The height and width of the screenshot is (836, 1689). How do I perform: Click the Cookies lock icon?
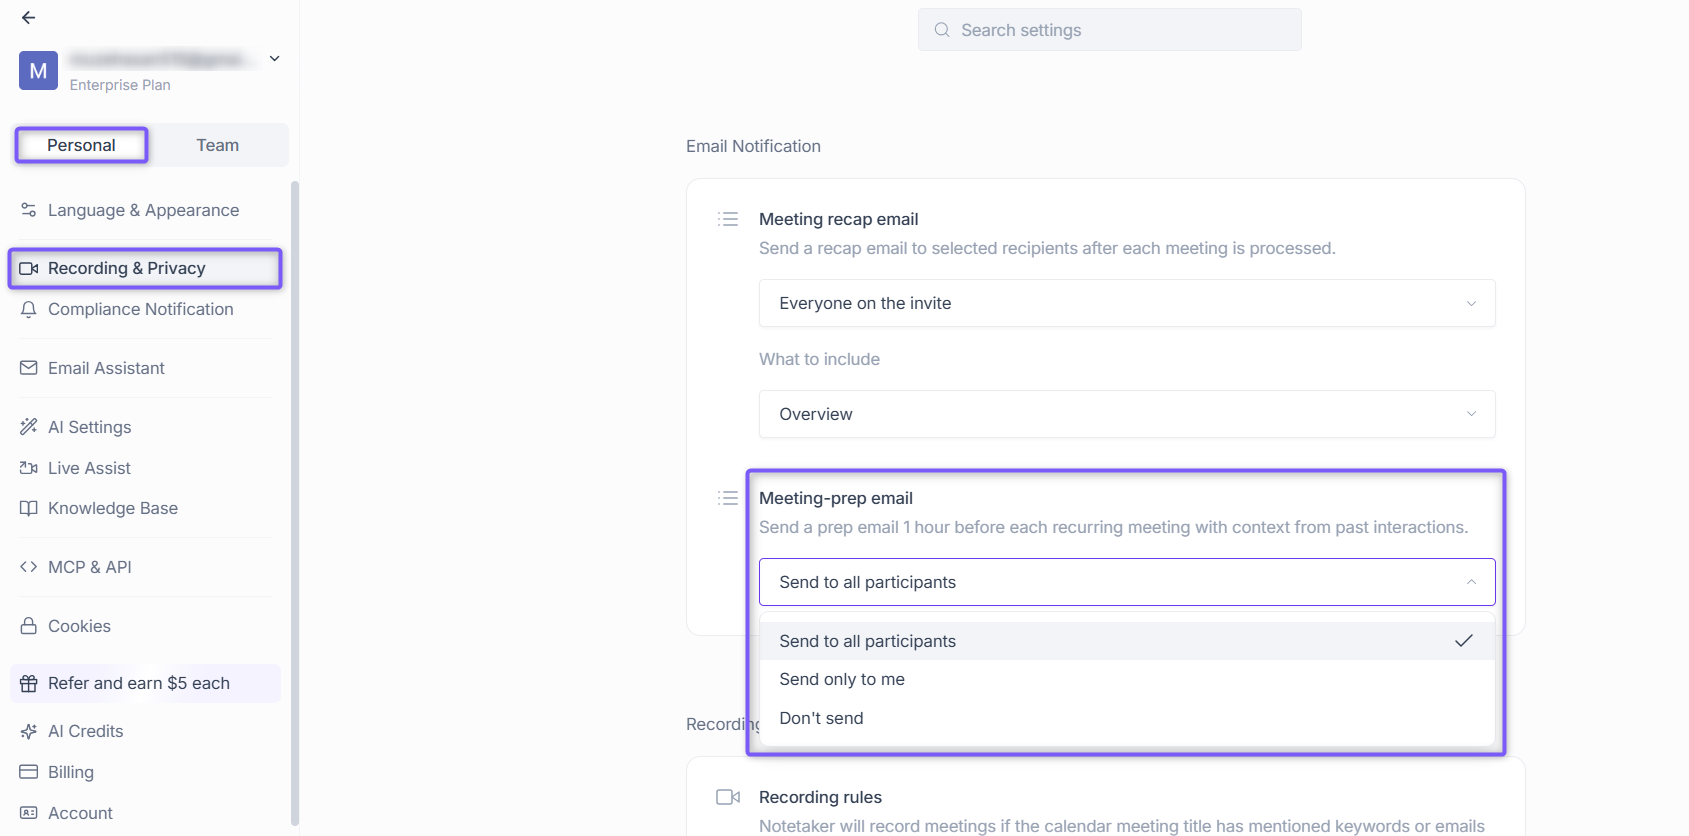pos(29,626)
